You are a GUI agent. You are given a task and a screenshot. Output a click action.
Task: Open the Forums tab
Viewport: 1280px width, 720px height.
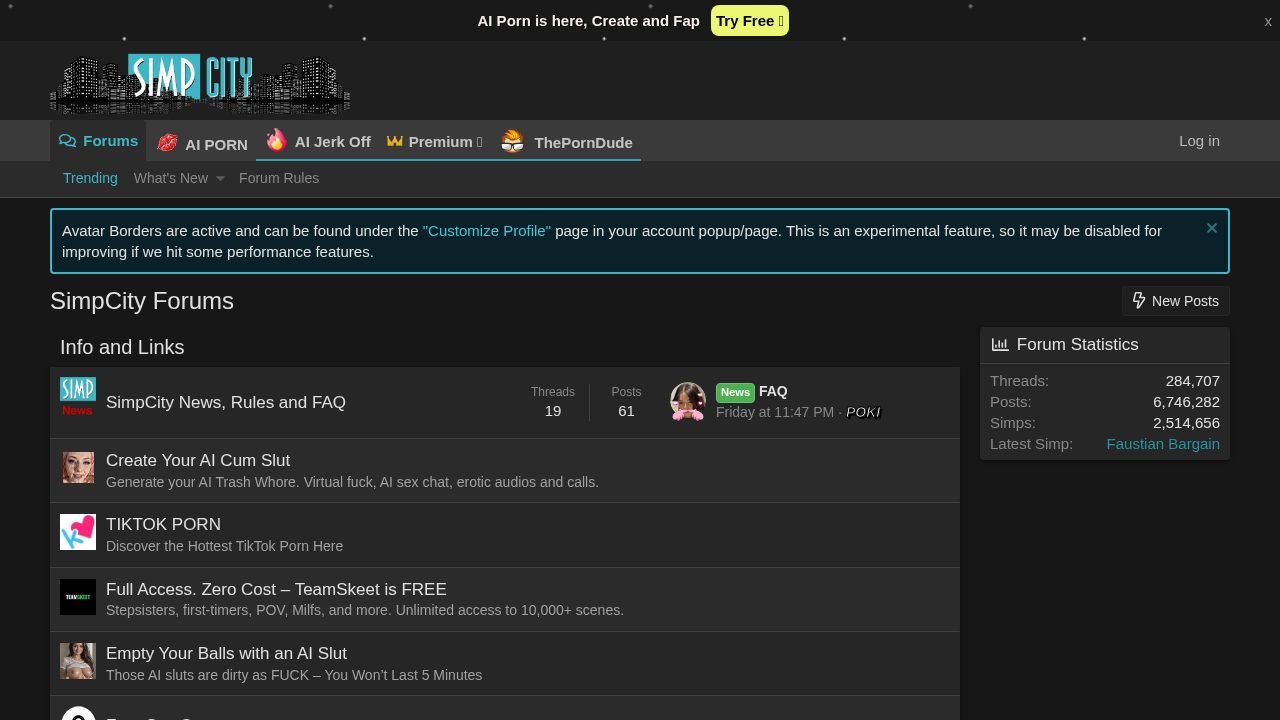(x=98, y=141)
